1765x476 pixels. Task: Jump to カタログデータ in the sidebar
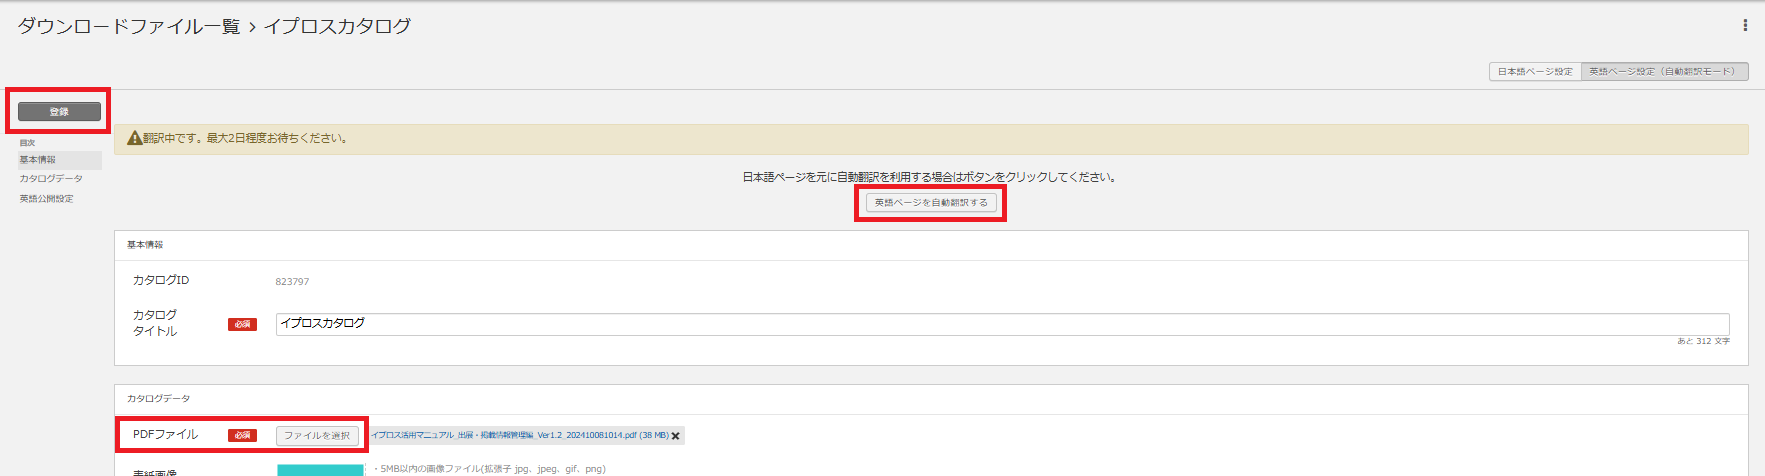[51, 179]
